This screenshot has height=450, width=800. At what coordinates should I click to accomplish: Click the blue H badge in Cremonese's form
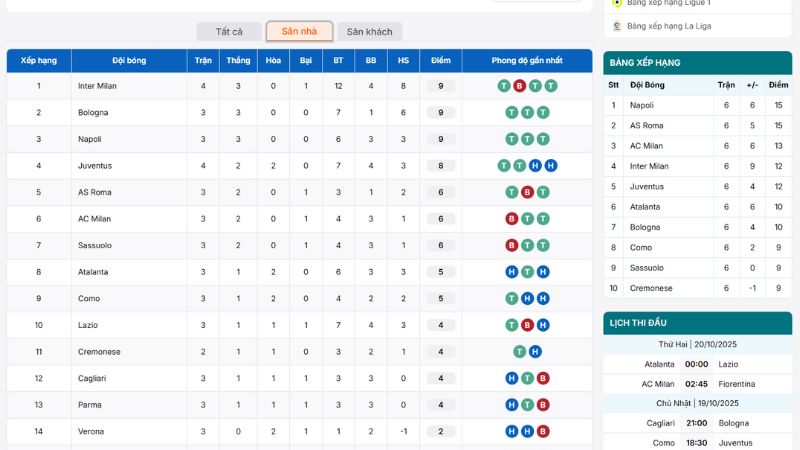tap(535, 351)
